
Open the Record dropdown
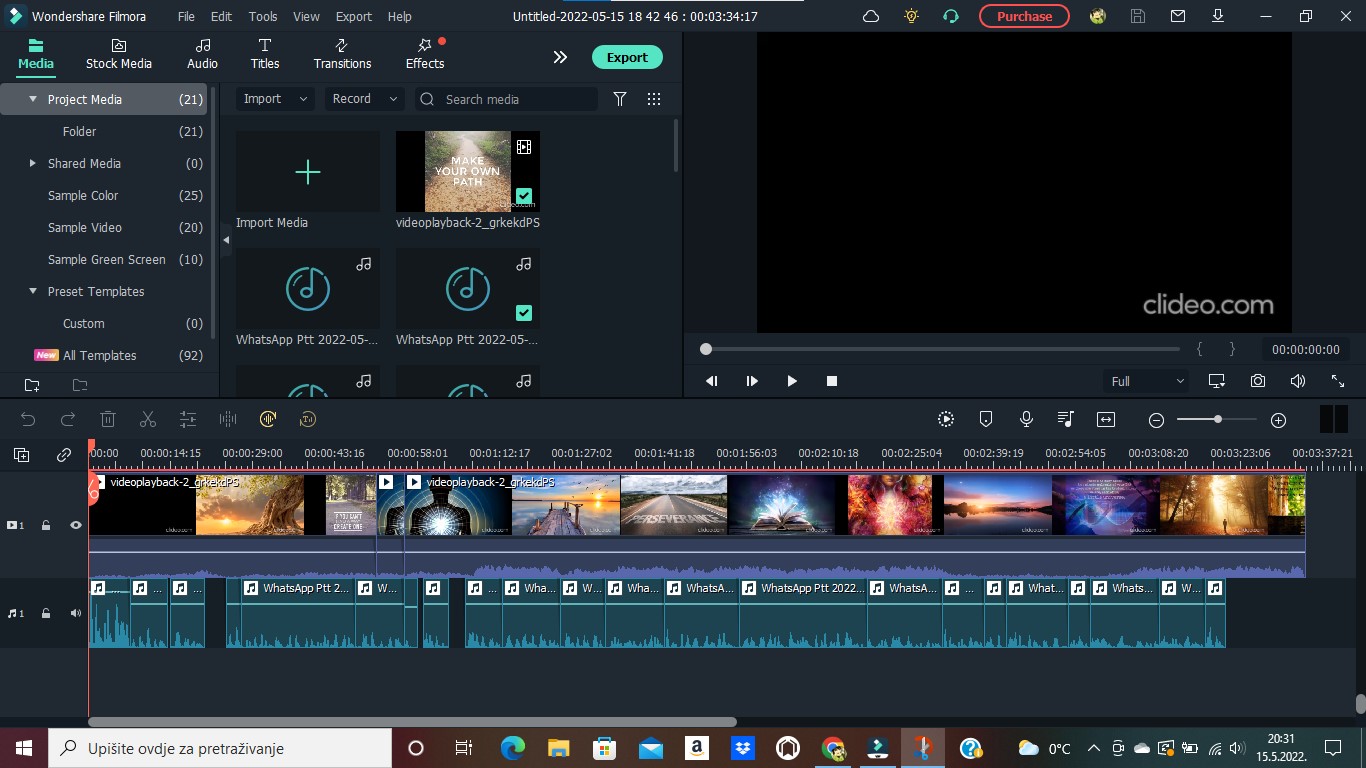point(364,99)
